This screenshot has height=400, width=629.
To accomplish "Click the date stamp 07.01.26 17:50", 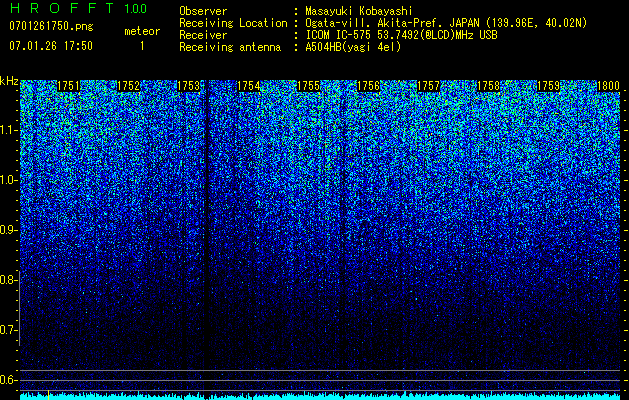I will point(51,46).
